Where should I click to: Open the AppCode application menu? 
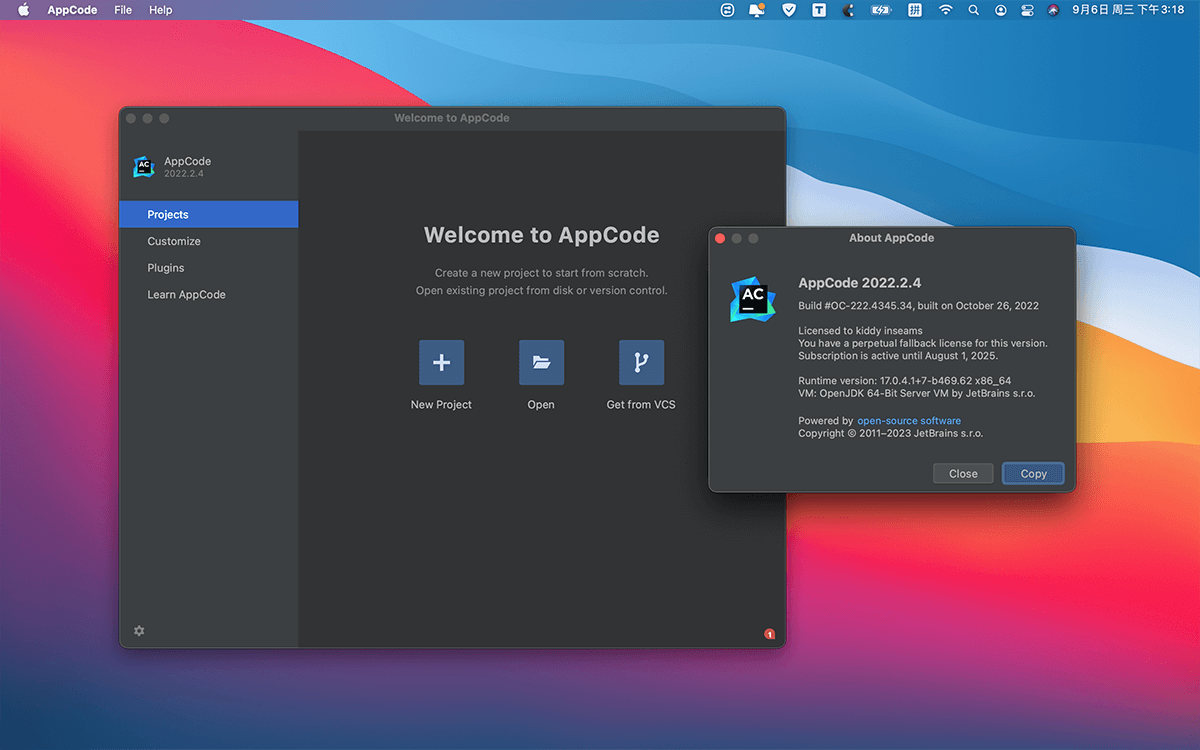(72, 10)
